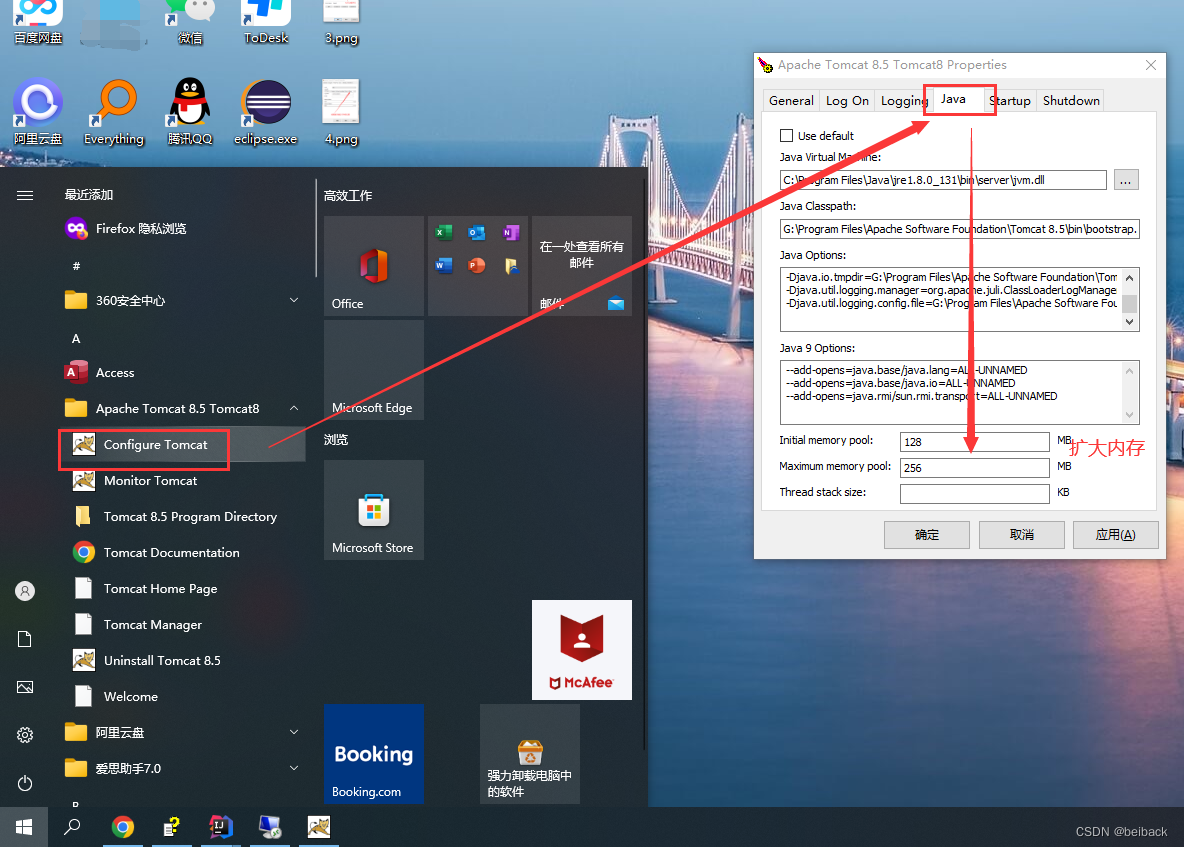This screenshot has height=847, width=1184.
Task: Open the 阿里云盘 desktop shortcut
Action: pos(38,112)
